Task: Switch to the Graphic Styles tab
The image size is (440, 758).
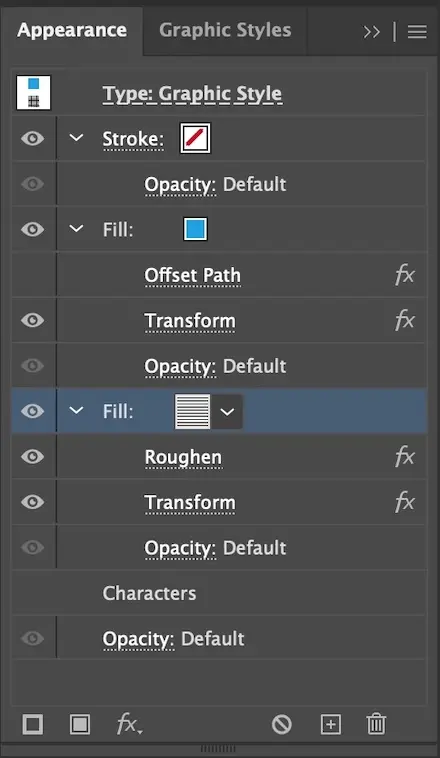Action: click(225, 30)
